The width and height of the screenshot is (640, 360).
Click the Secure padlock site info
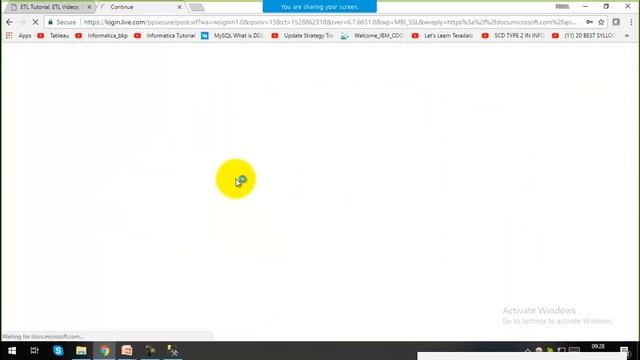[62, 22]
